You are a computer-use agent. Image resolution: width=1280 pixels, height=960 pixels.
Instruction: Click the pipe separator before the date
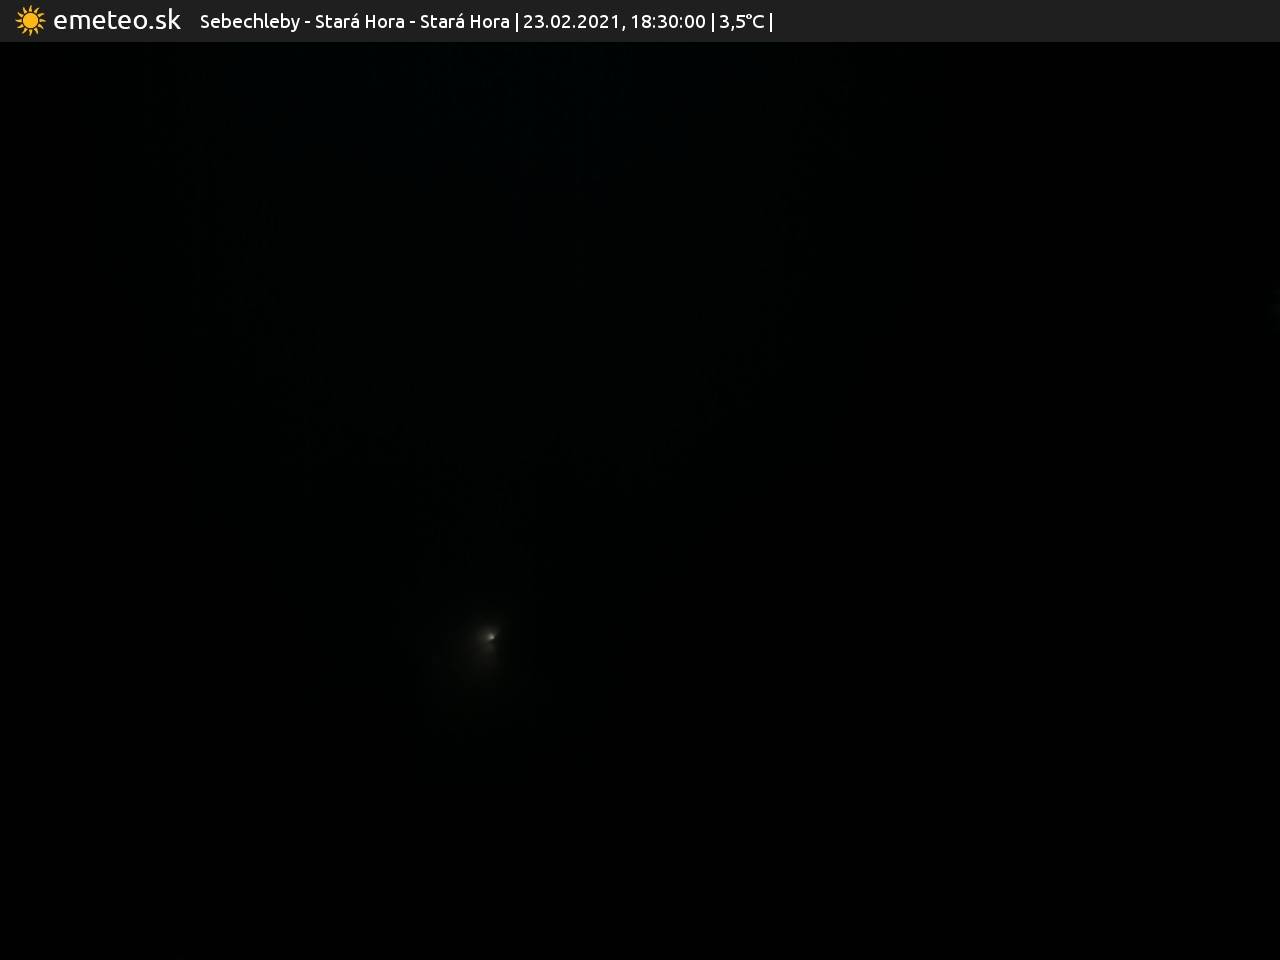516,22
